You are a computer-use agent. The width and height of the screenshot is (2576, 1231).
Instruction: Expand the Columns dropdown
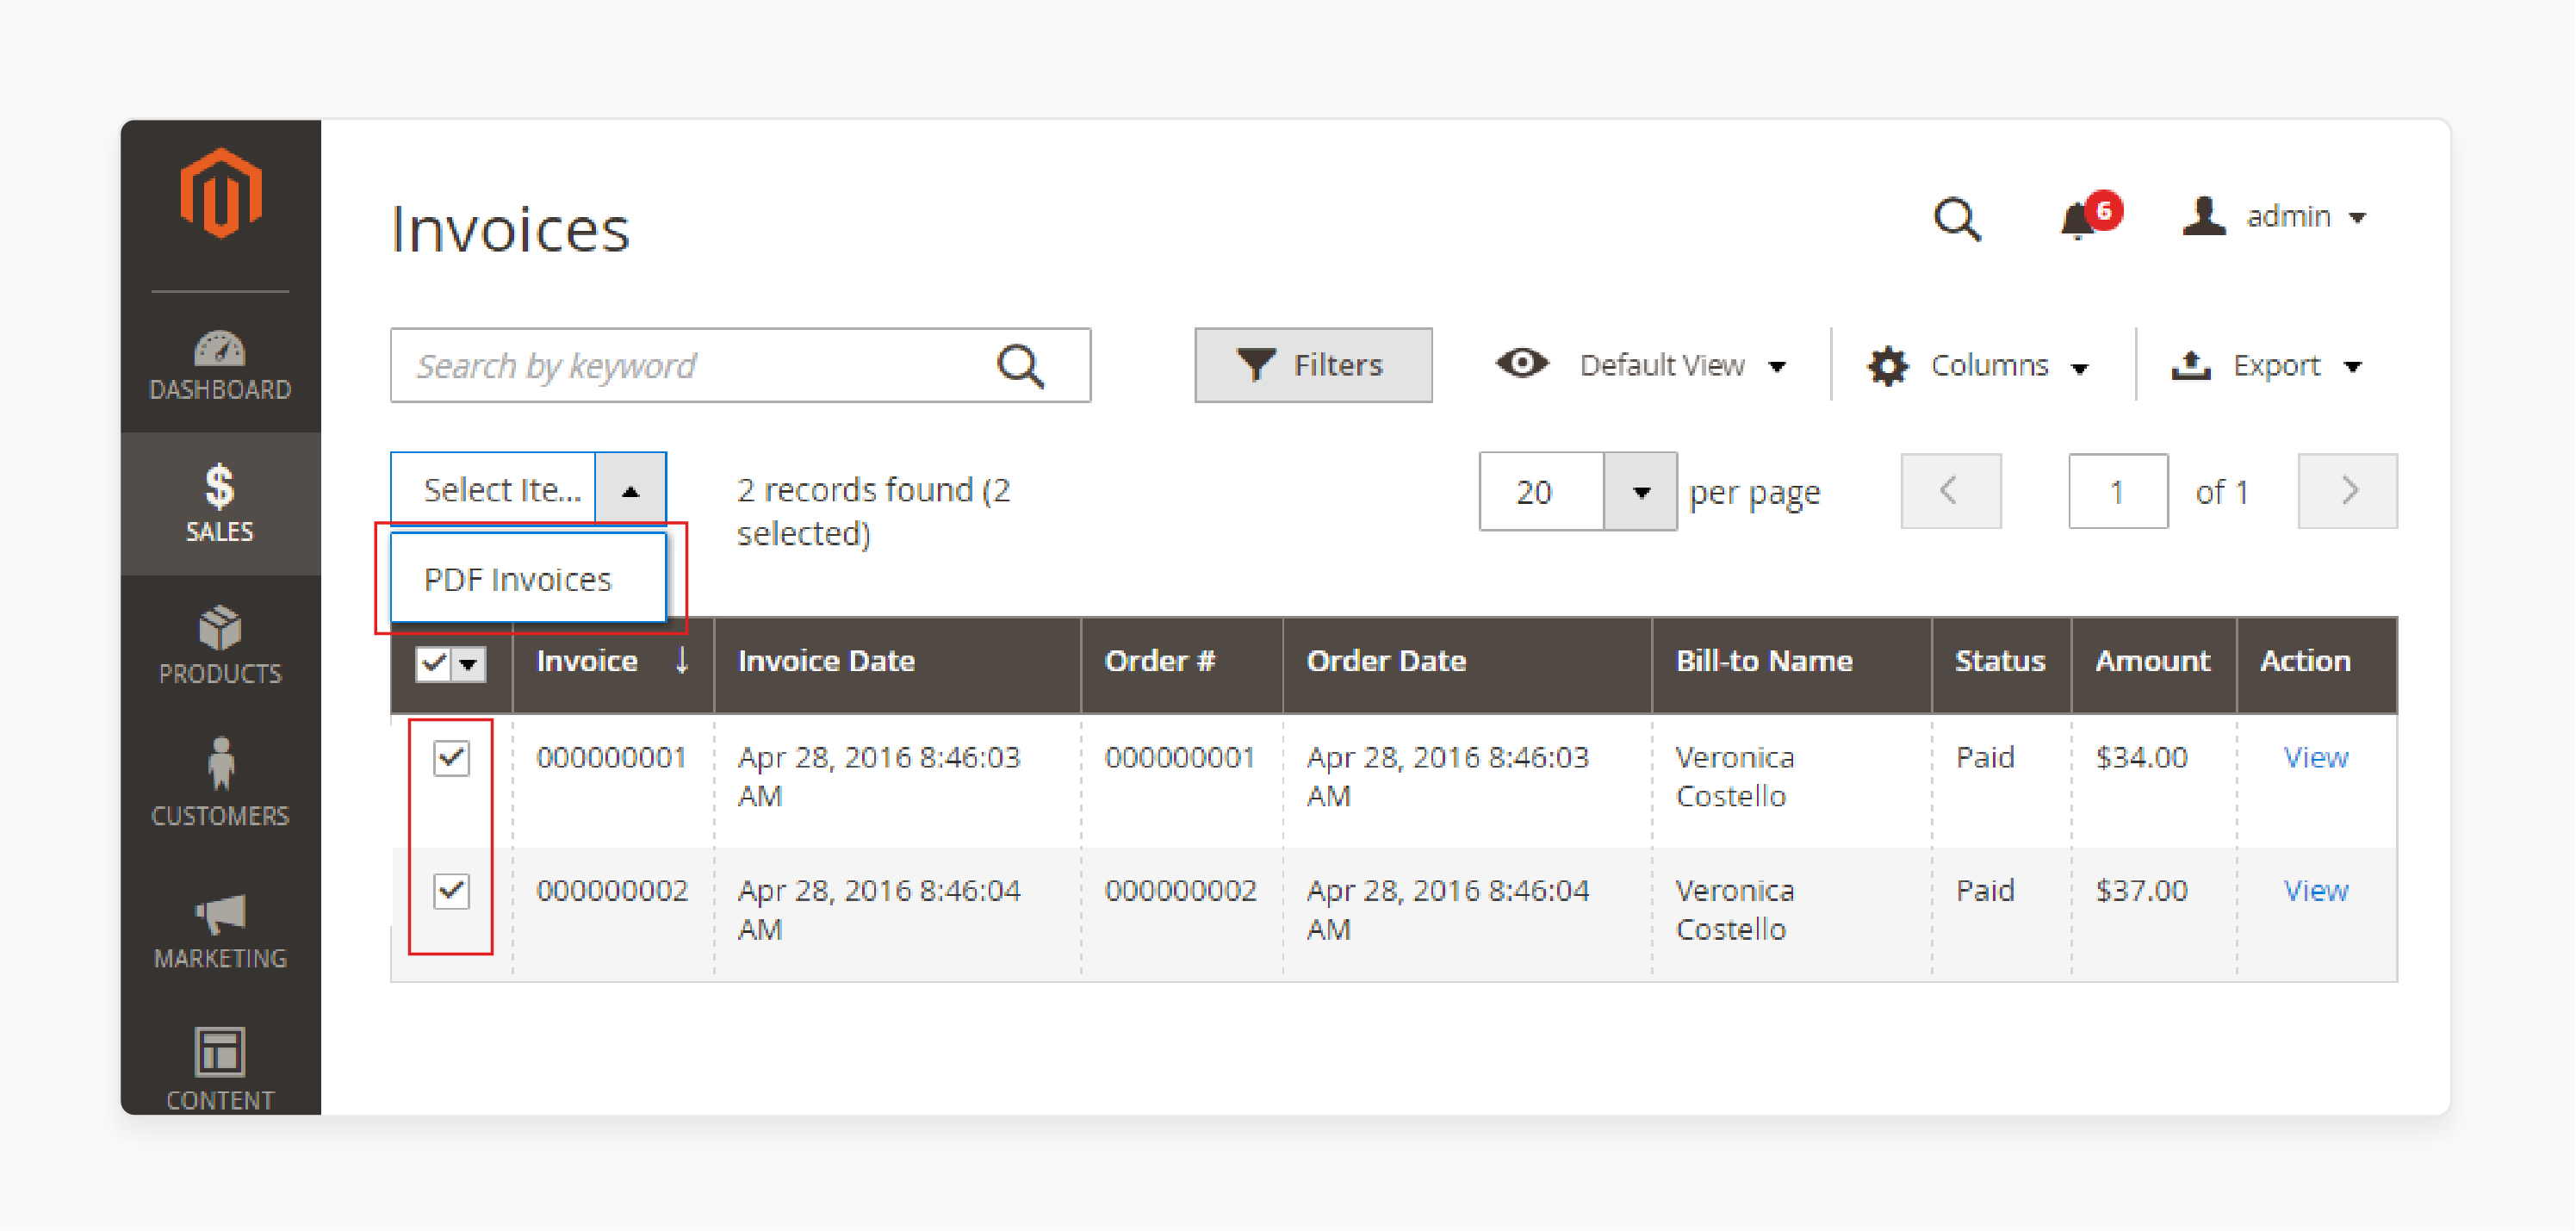[x=2080, y=368]
